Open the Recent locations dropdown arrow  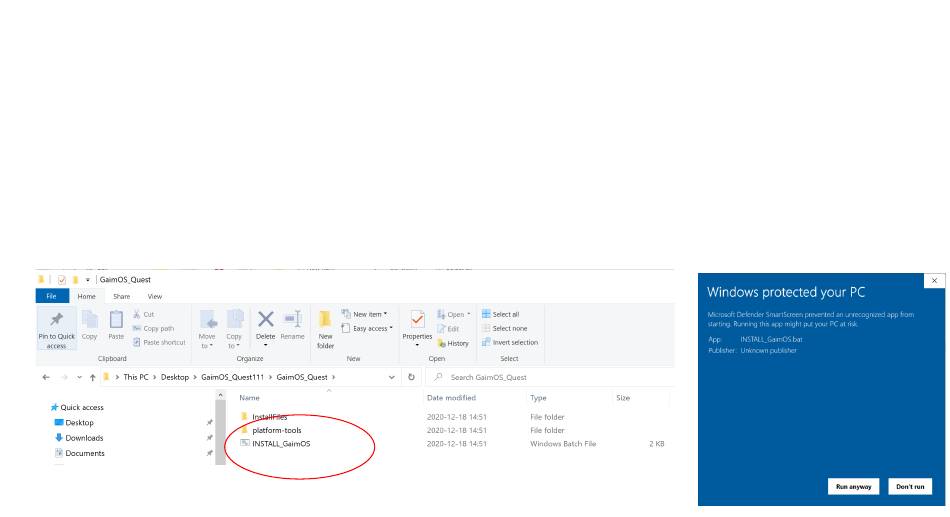(79, 377)
